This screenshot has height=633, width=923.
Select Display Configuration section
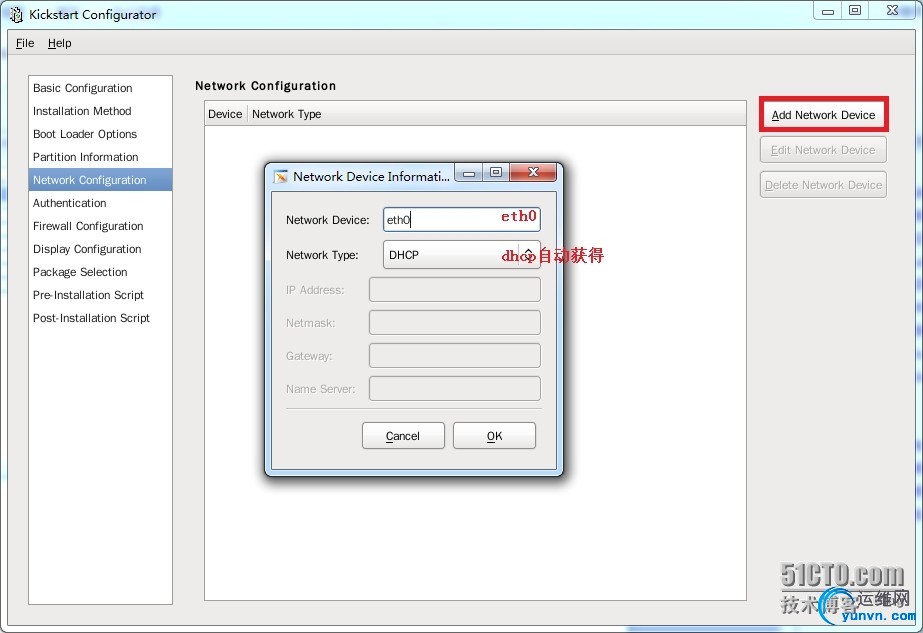[100, 248]
